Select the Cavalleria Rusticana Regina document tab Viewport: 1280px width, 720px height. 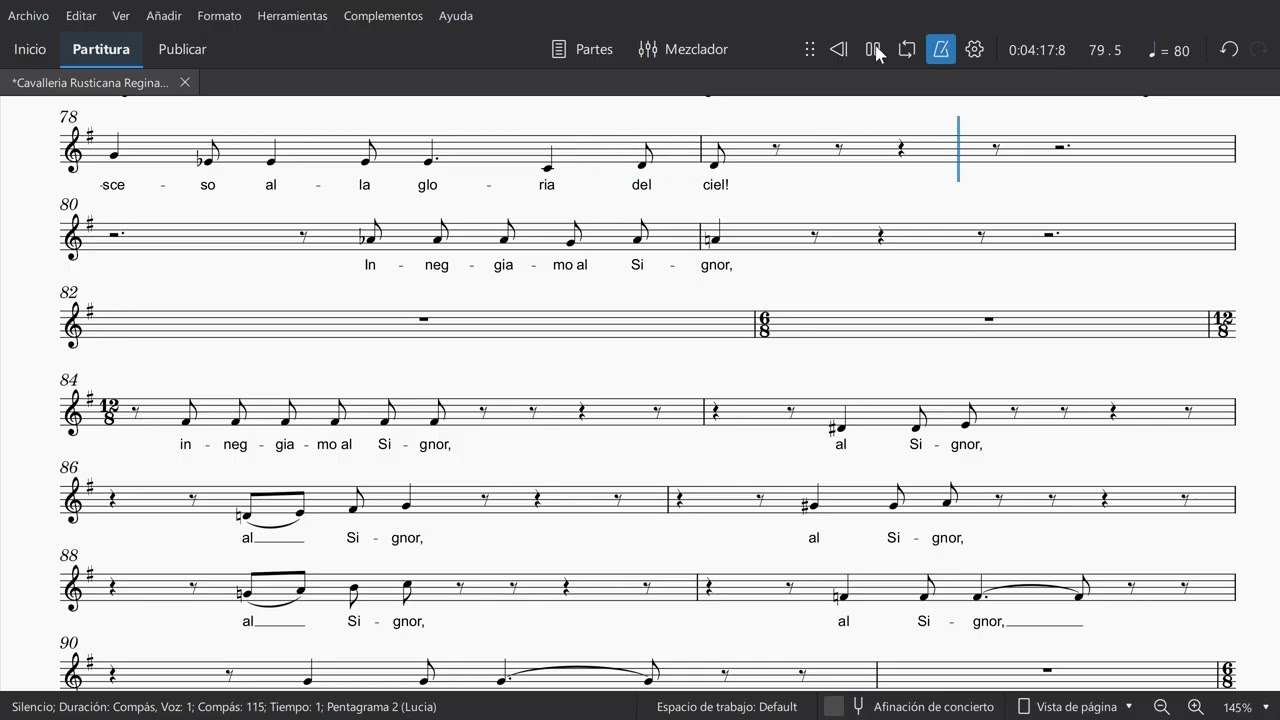(91, 83)
